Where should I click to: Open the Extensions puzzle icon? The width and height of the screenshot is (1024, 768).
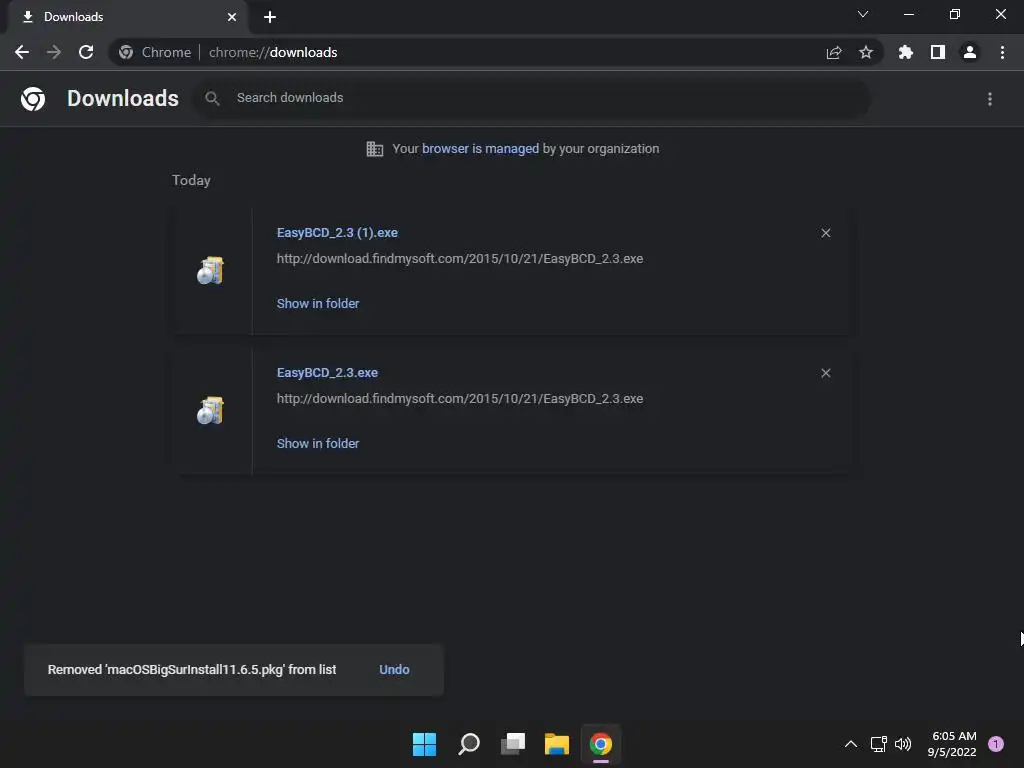tap(906, 52)
